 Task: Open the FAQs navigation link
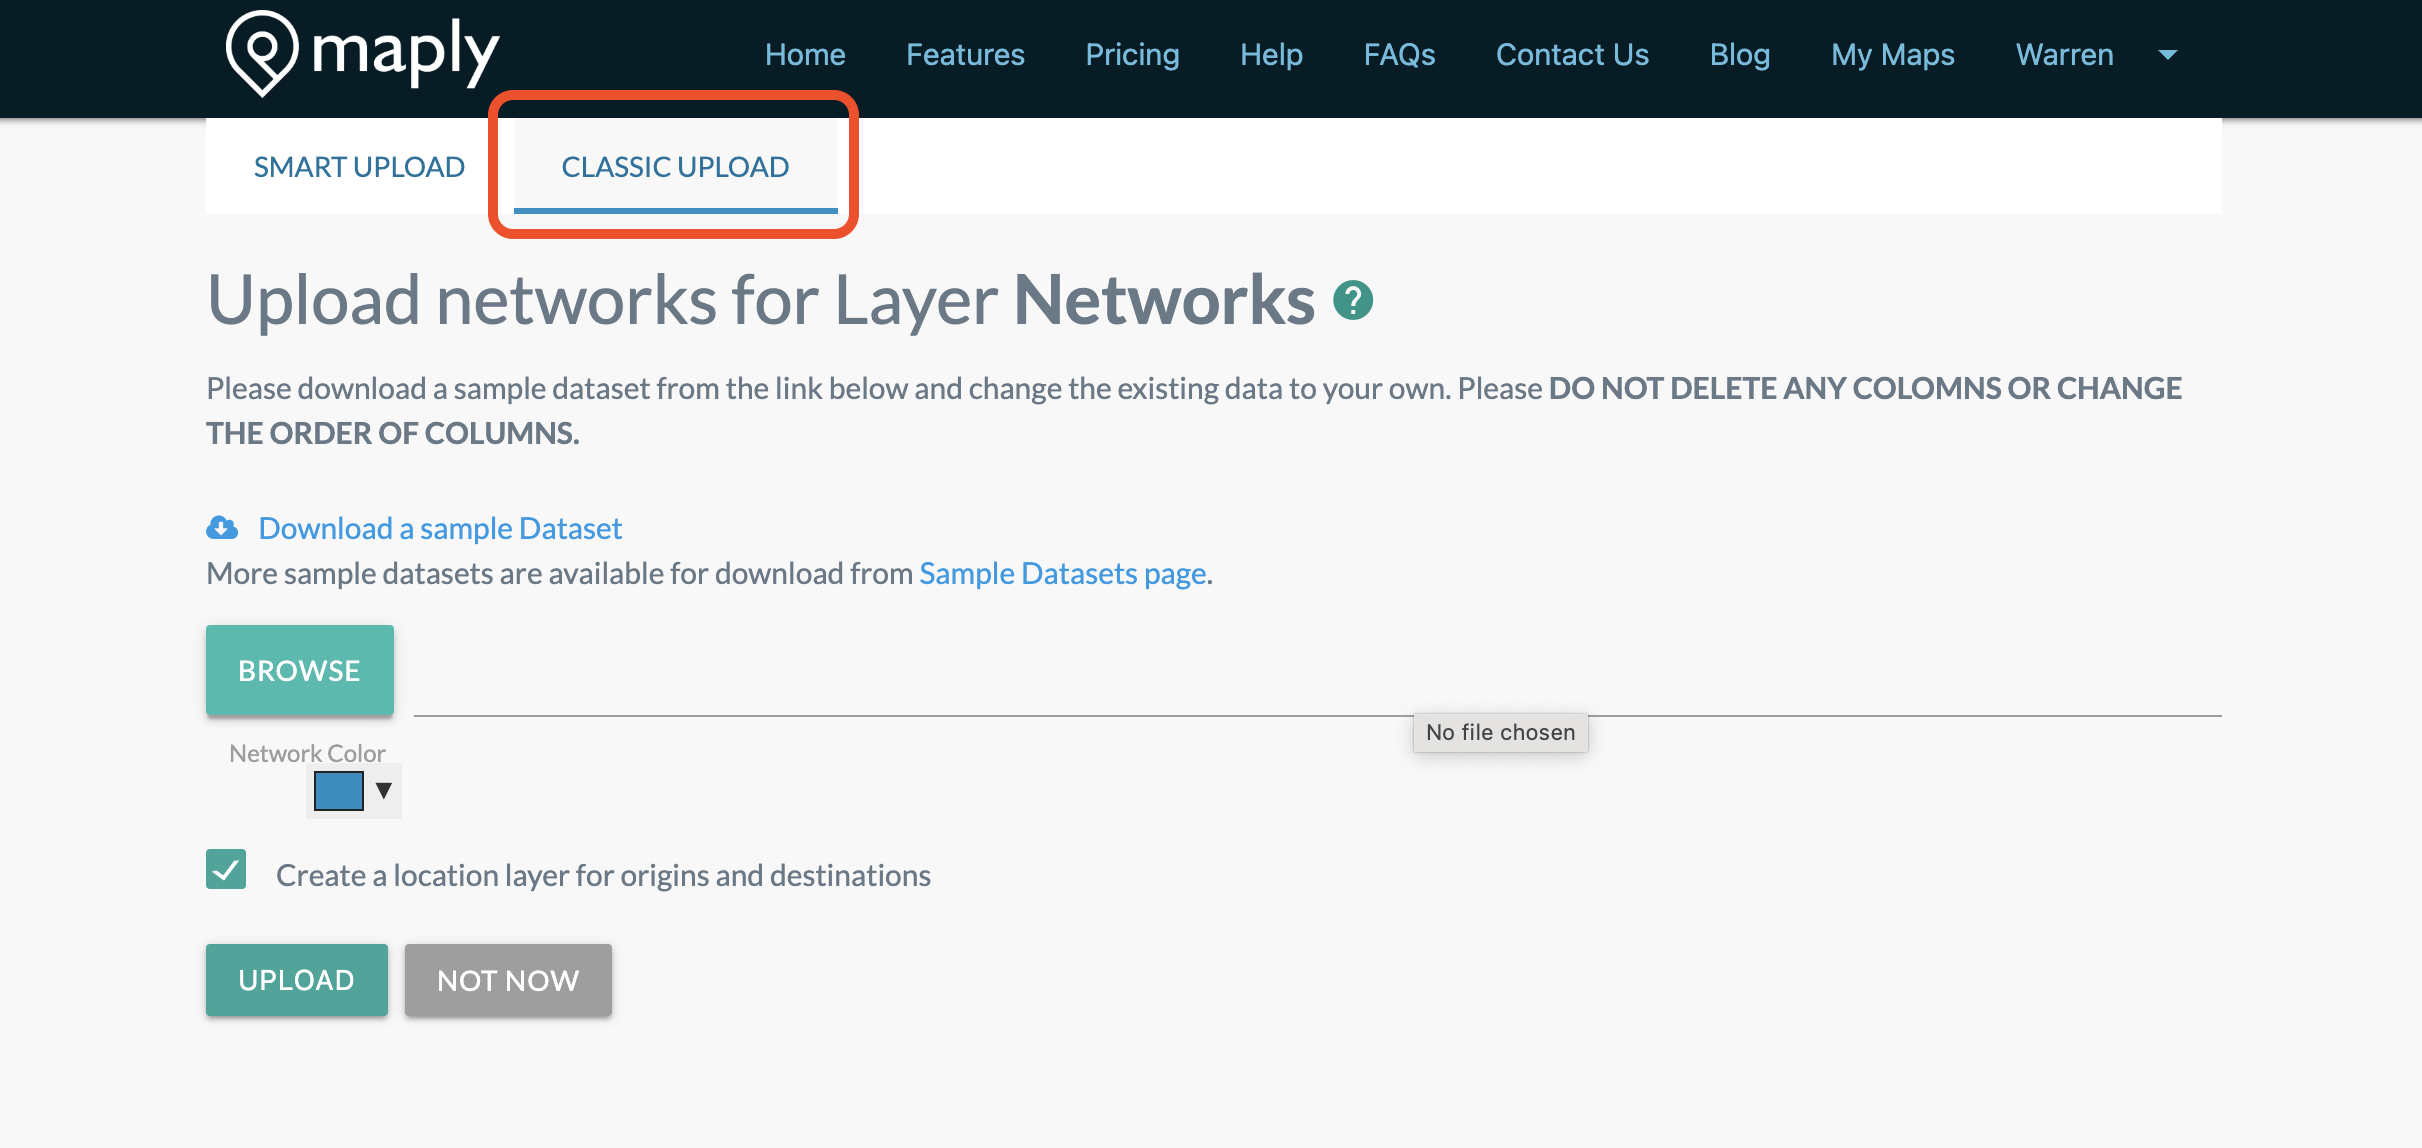(x=1399, y=55)
